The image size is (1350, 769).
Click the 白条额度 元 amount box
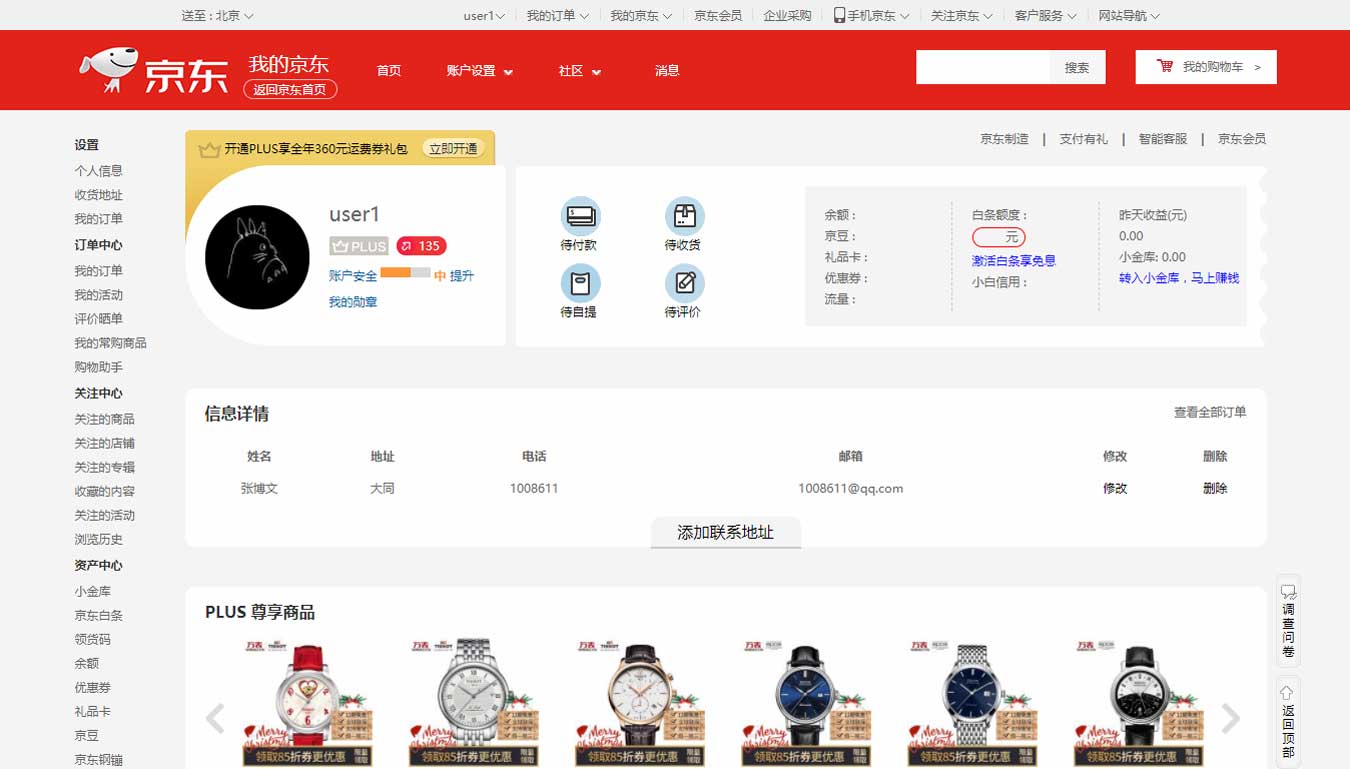pos(999,238)
